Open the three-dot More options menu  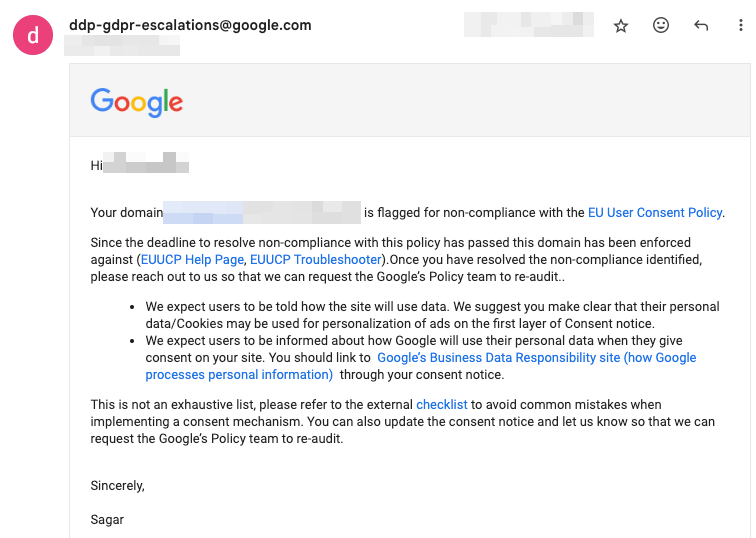pyautogui.click(x=741, y=26)
